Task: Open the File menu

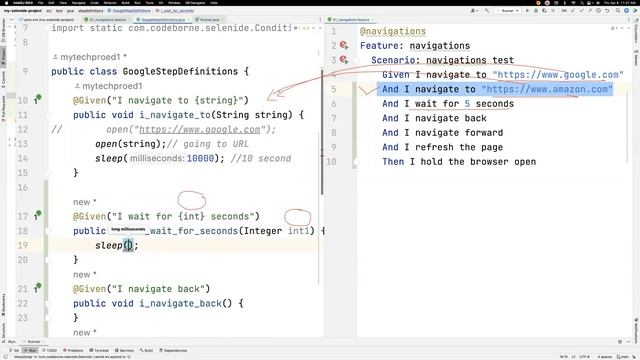Action: (x=40, y=3)
